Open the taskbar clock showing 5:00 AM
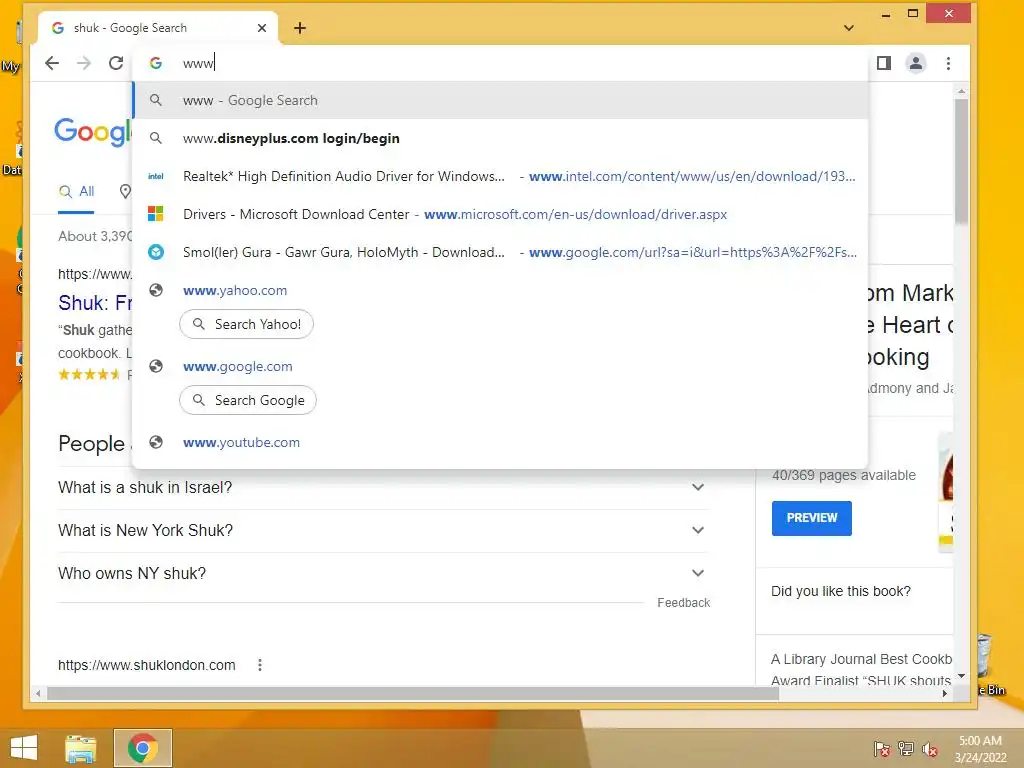 click(980, 749)
